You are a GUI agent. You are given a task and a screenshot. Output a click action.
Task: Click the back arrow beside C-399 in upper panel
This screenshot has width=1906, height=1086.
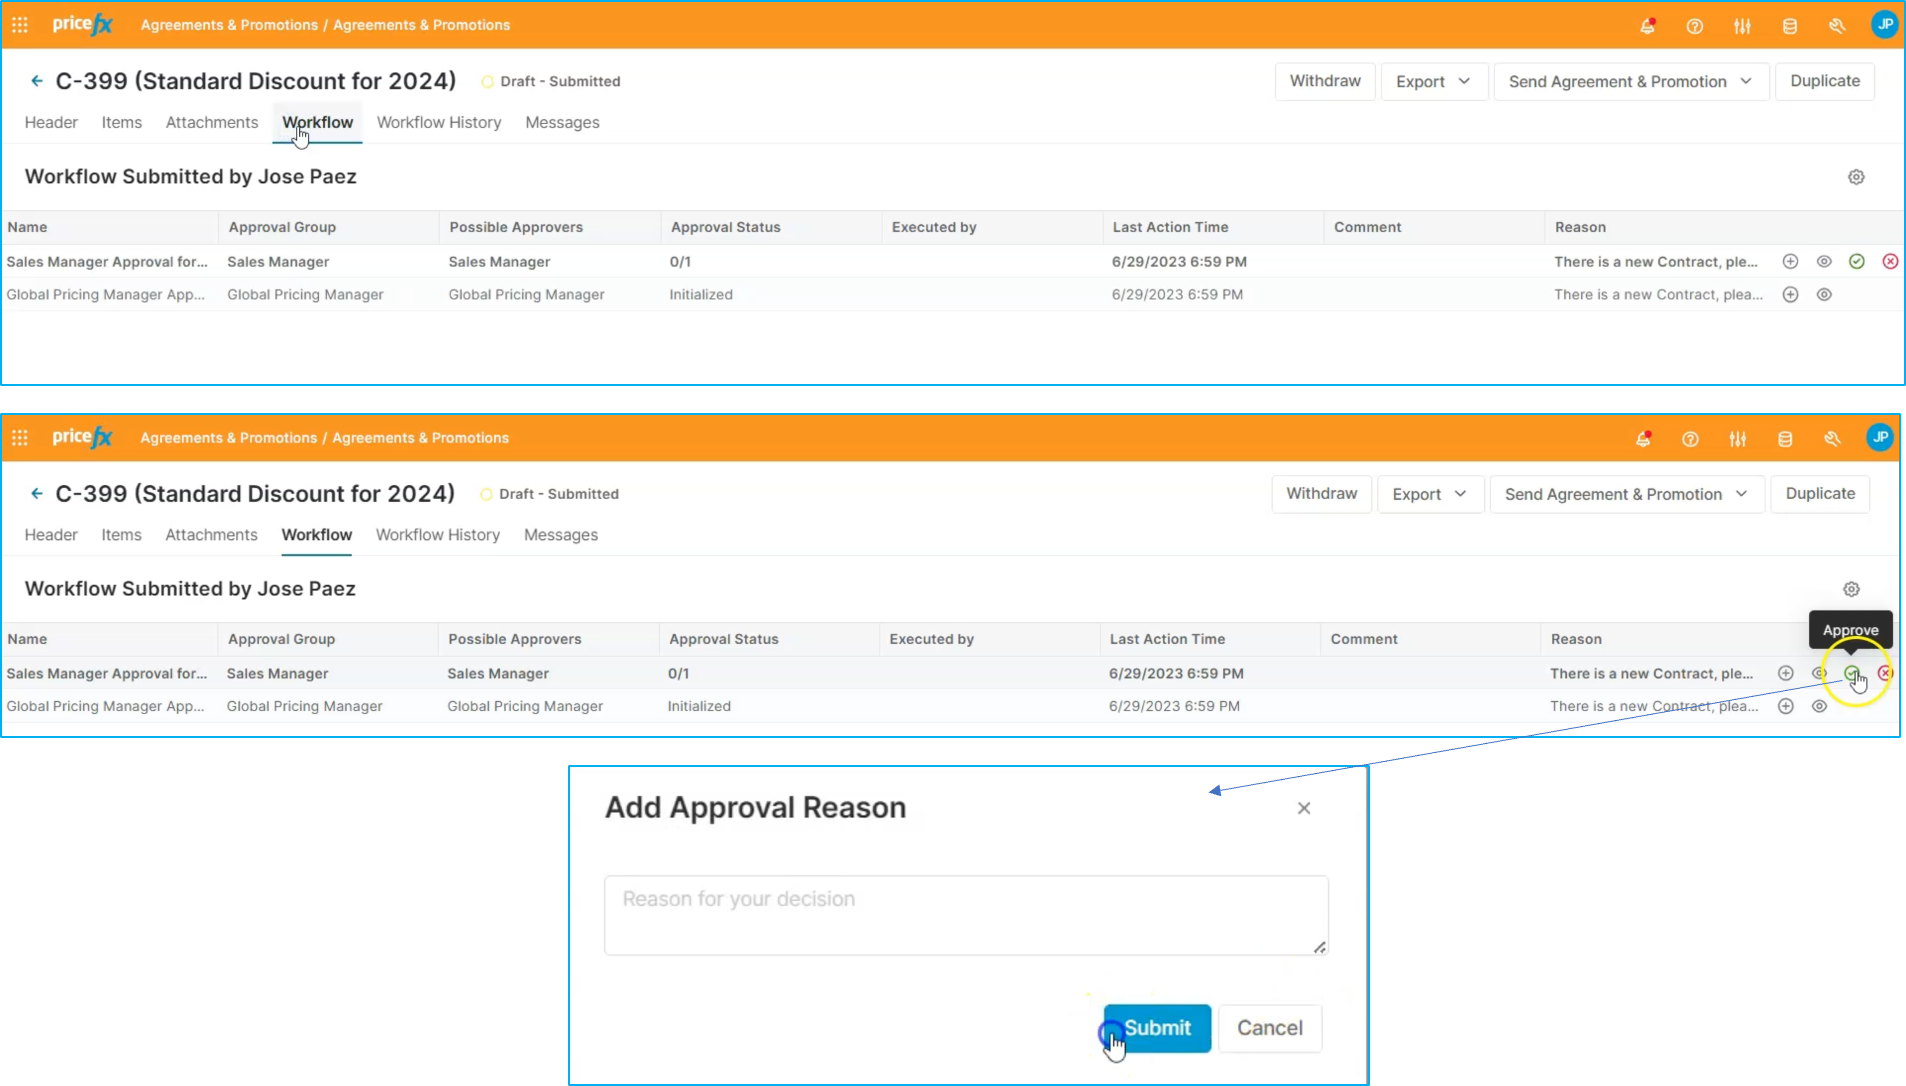[x=37, y=81]
